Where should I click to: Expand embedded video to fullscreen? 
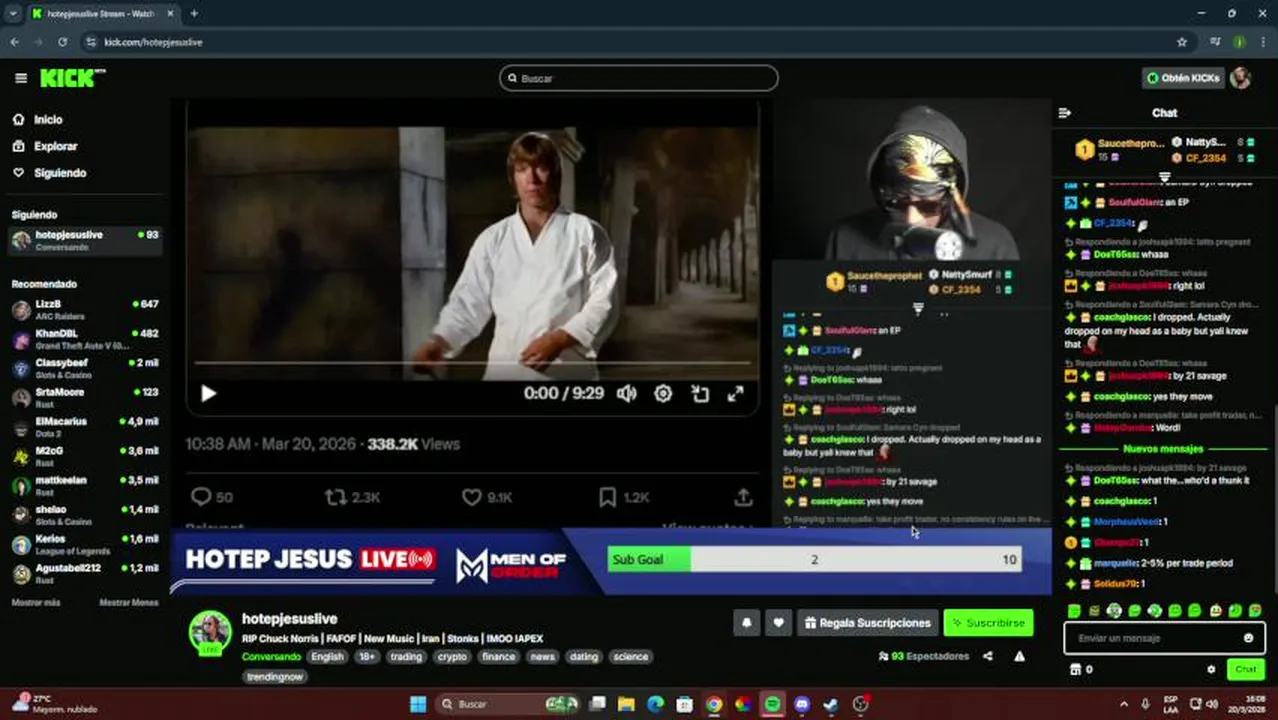(735, 394)
